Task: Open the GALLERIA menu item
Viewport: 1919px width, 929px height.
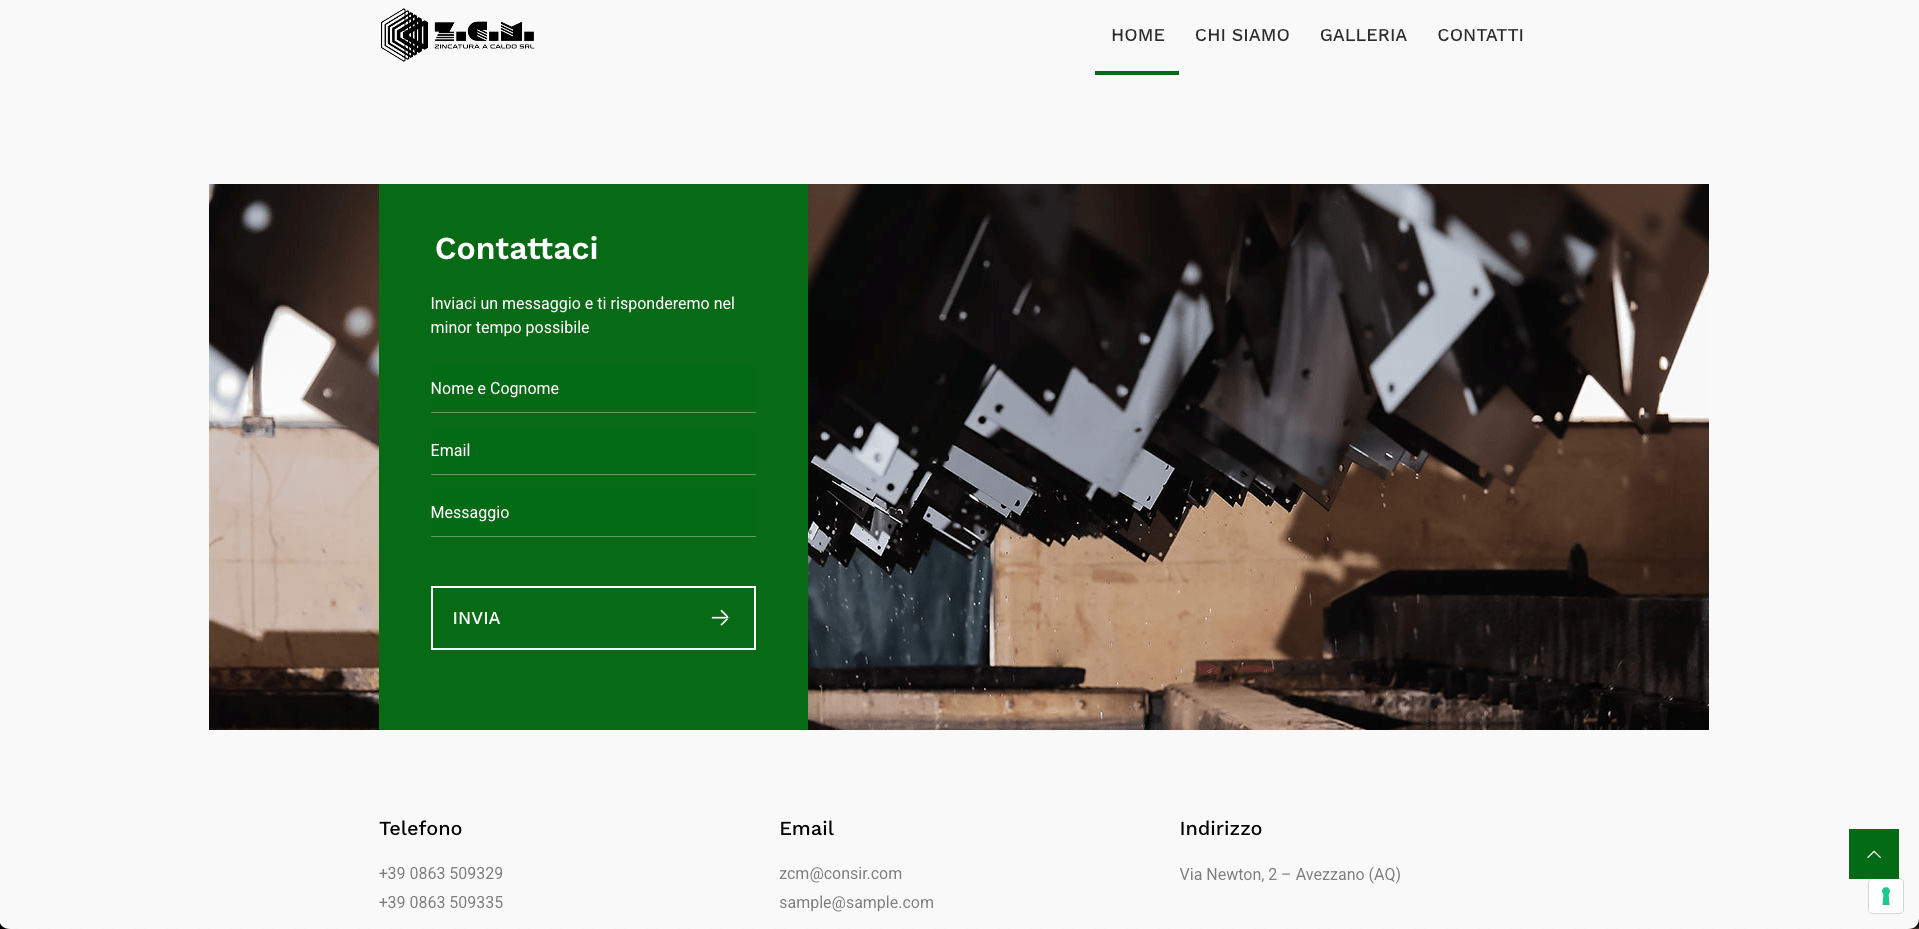Action: pyautogui.click(x=1363, y=35)
